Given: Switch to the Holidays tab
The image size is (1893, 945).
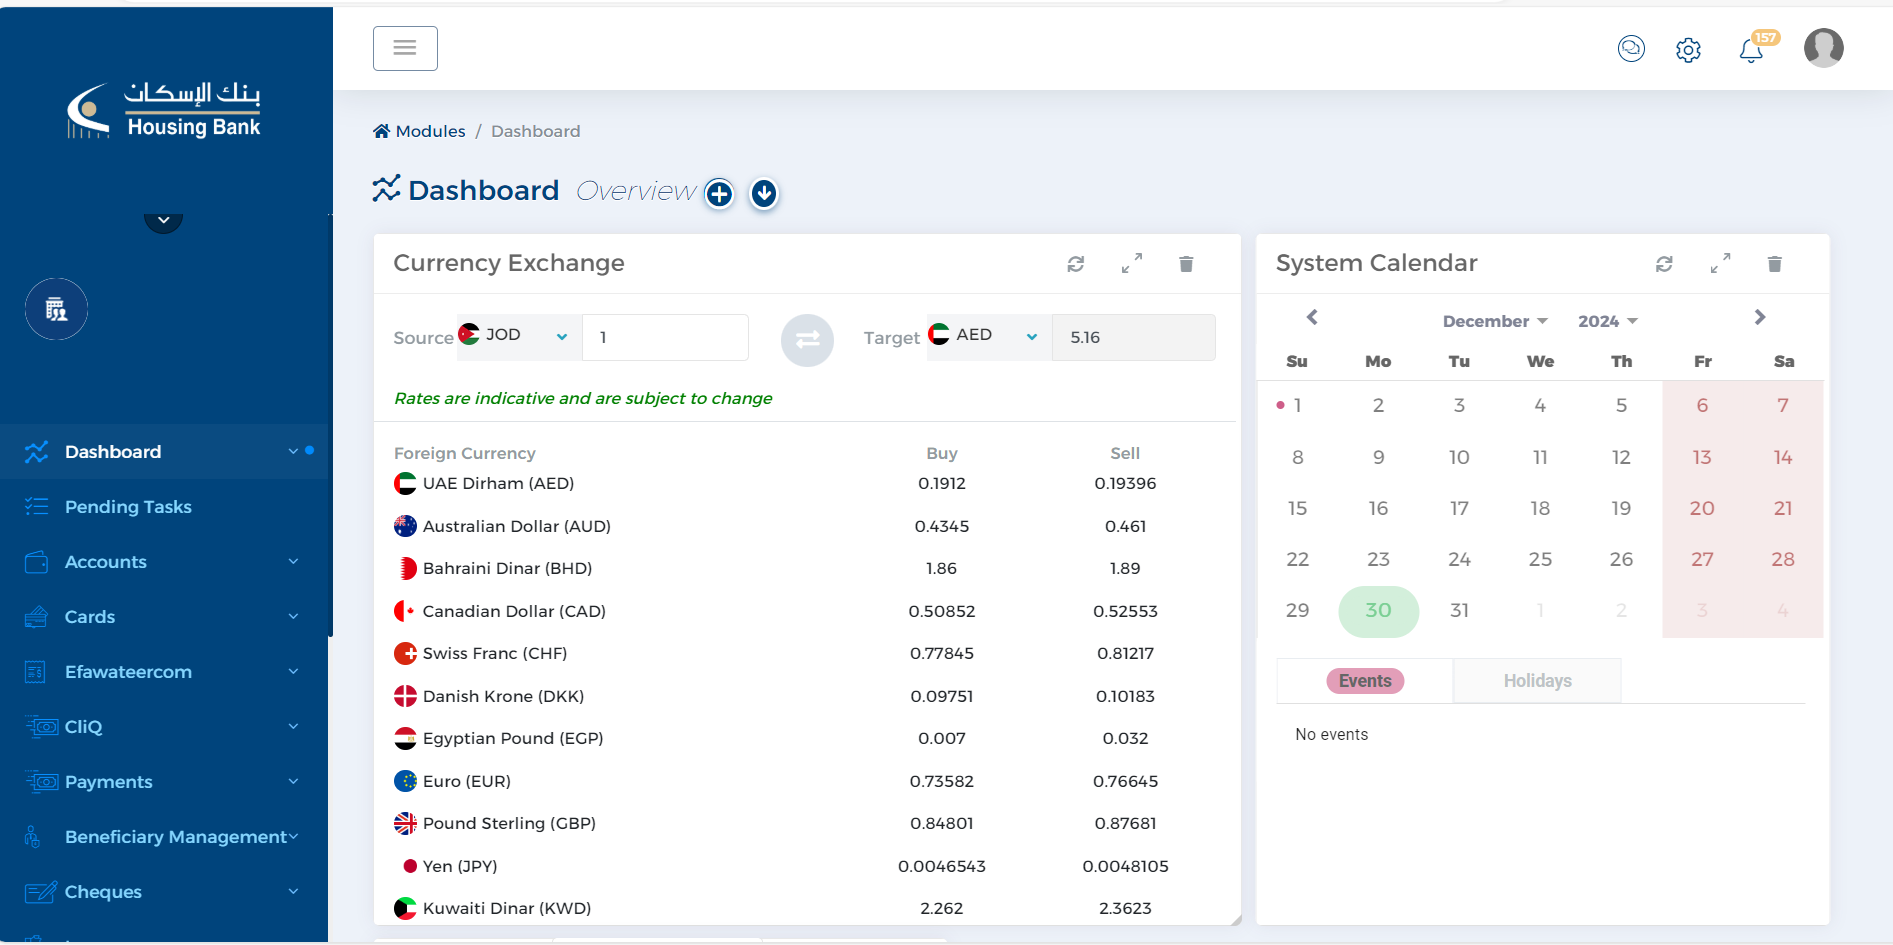Looking at the screenshot, I should [x=1537, y=681].
